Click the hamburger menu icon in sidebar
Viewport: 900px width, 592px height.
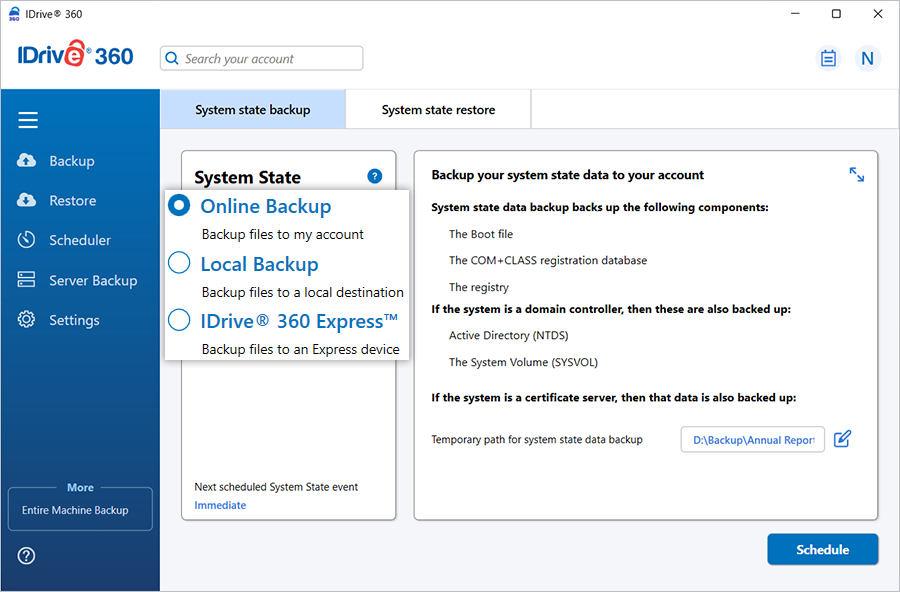pyautogui.click(x=28, y=121)
